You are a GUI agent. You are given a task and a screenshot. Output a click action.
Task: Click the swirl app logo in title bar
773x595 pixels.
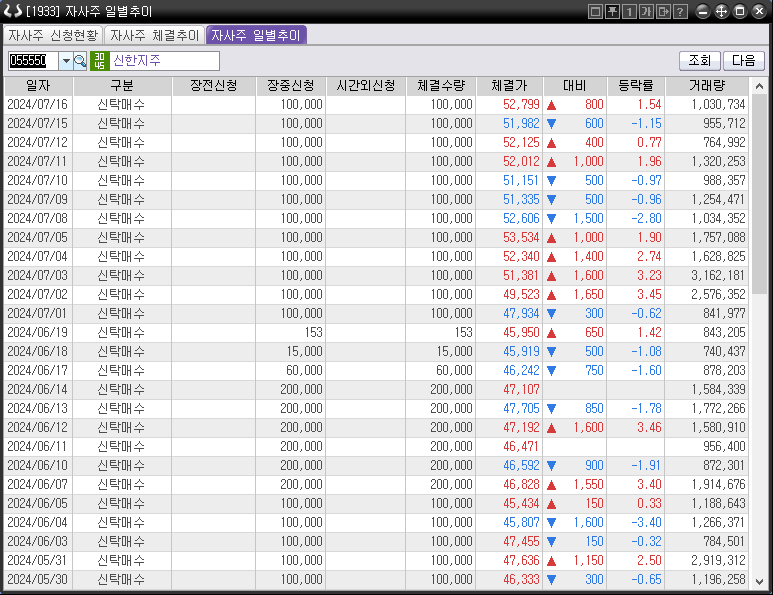click(13, 11)
